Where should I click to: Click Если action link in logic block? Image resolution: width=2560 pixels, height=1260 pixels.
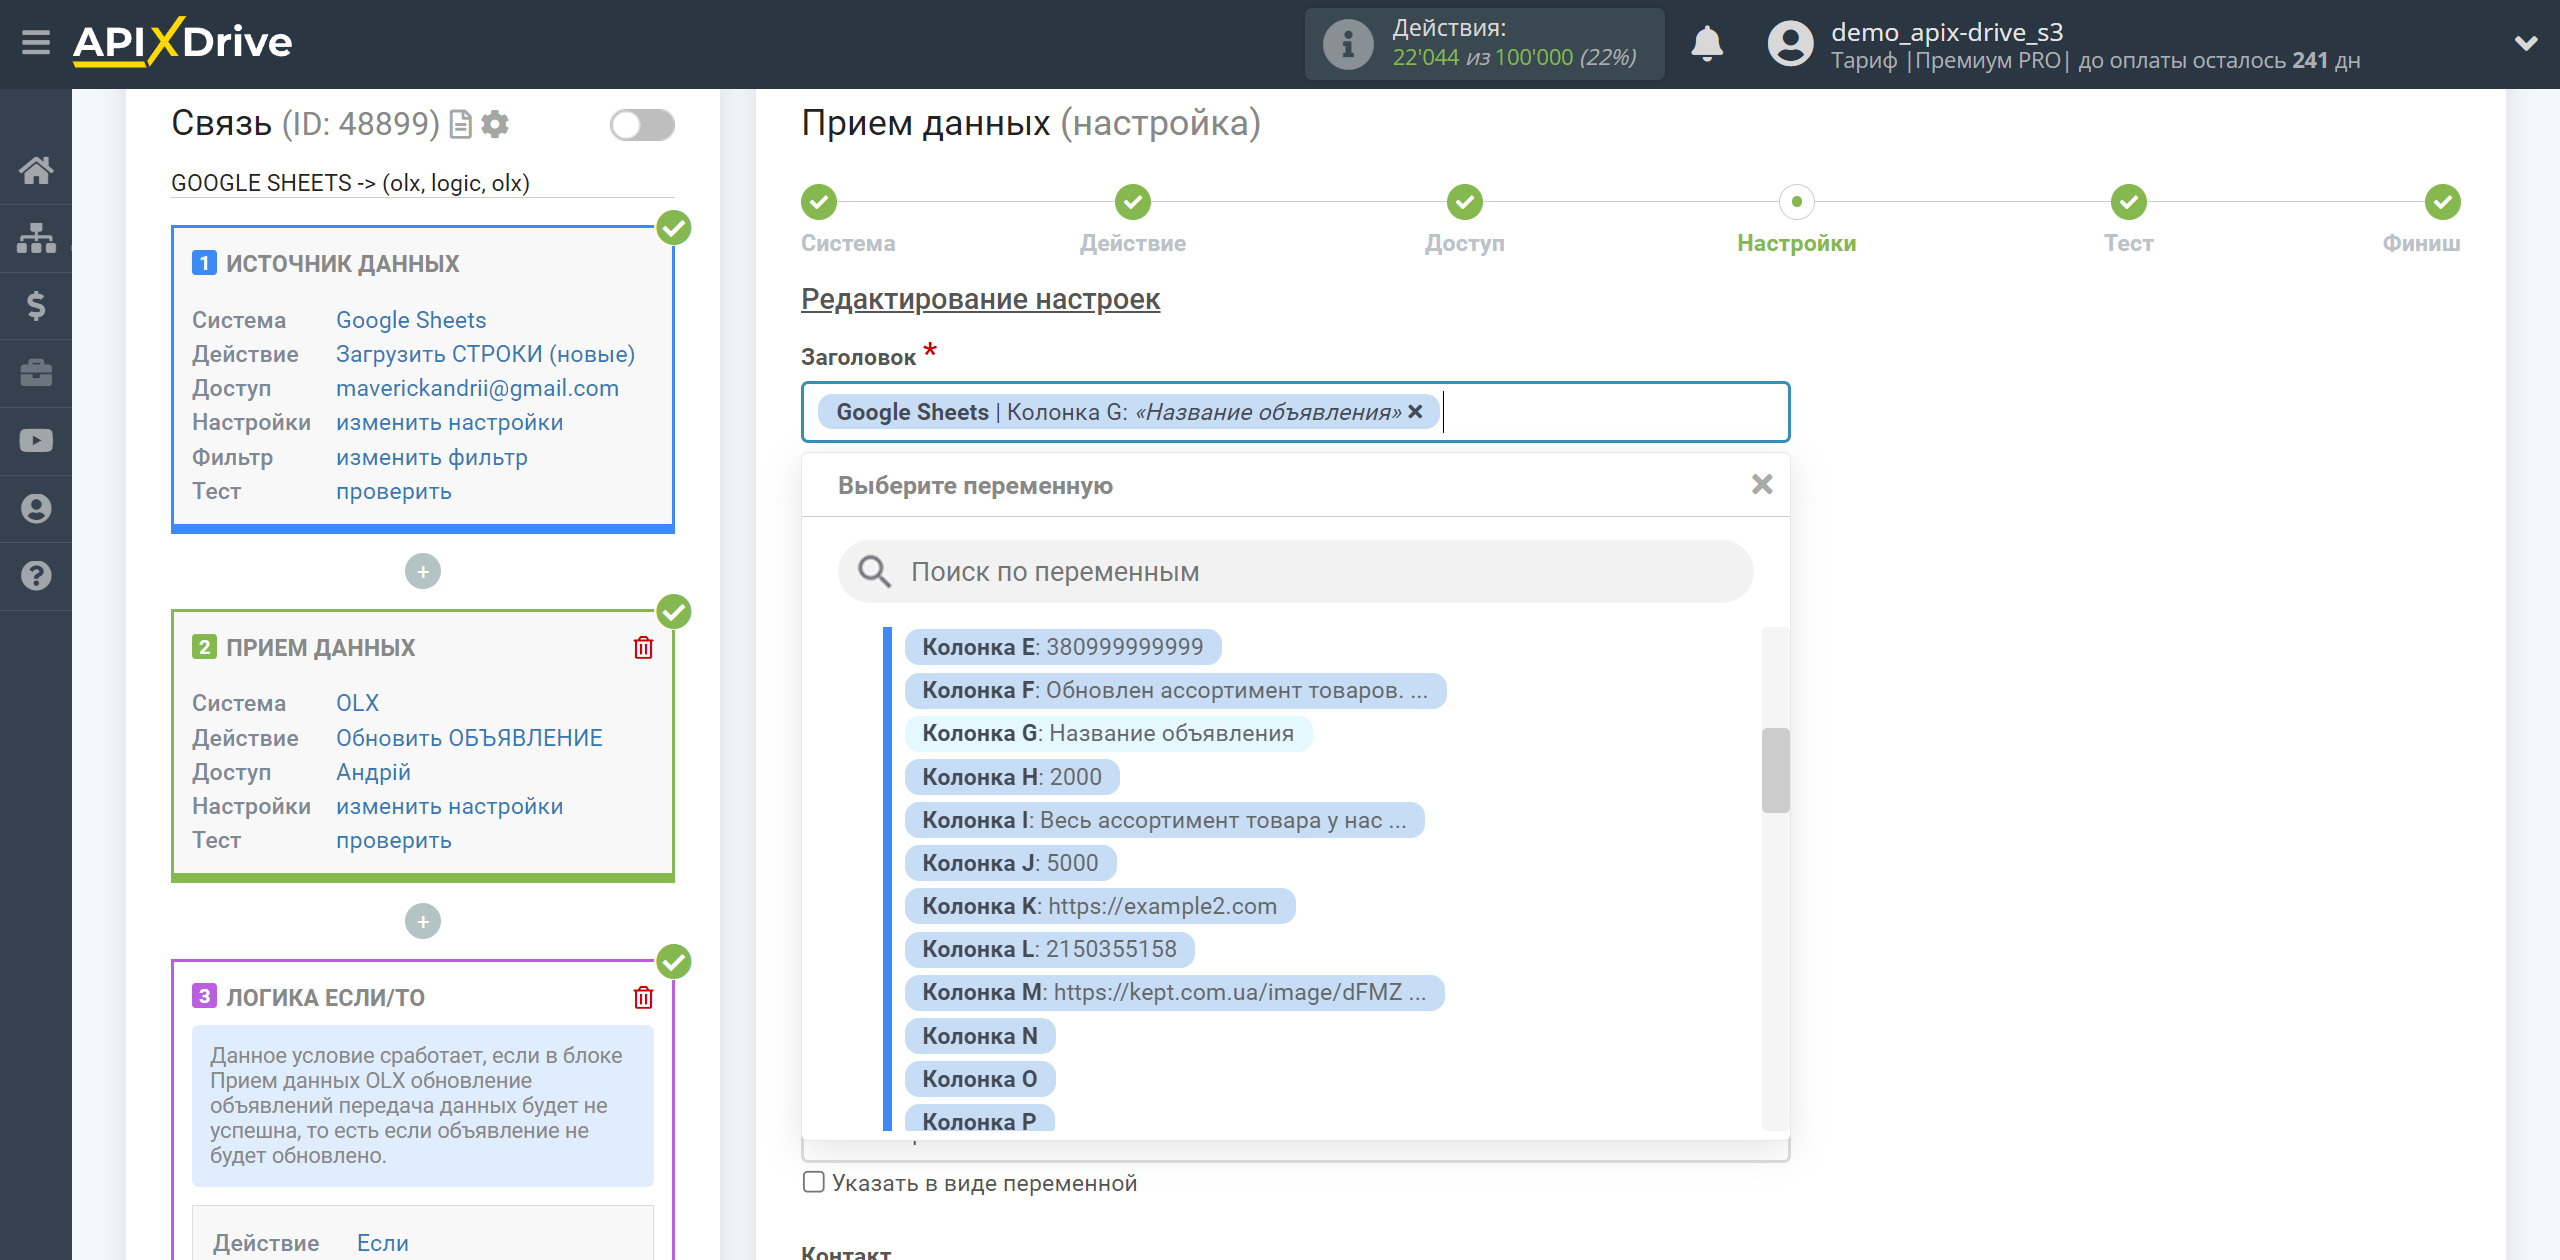[x=383, y=1243]
